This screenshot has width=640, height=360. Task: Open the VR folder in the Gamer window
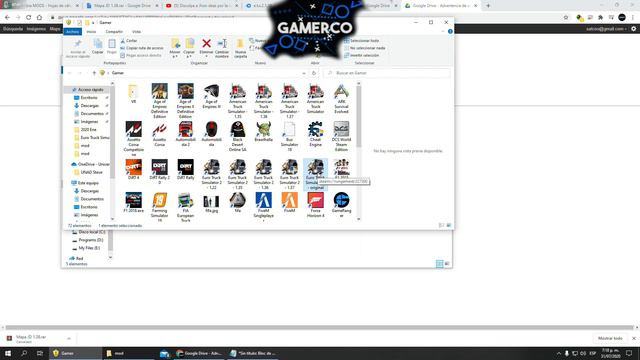click(133, 94)
